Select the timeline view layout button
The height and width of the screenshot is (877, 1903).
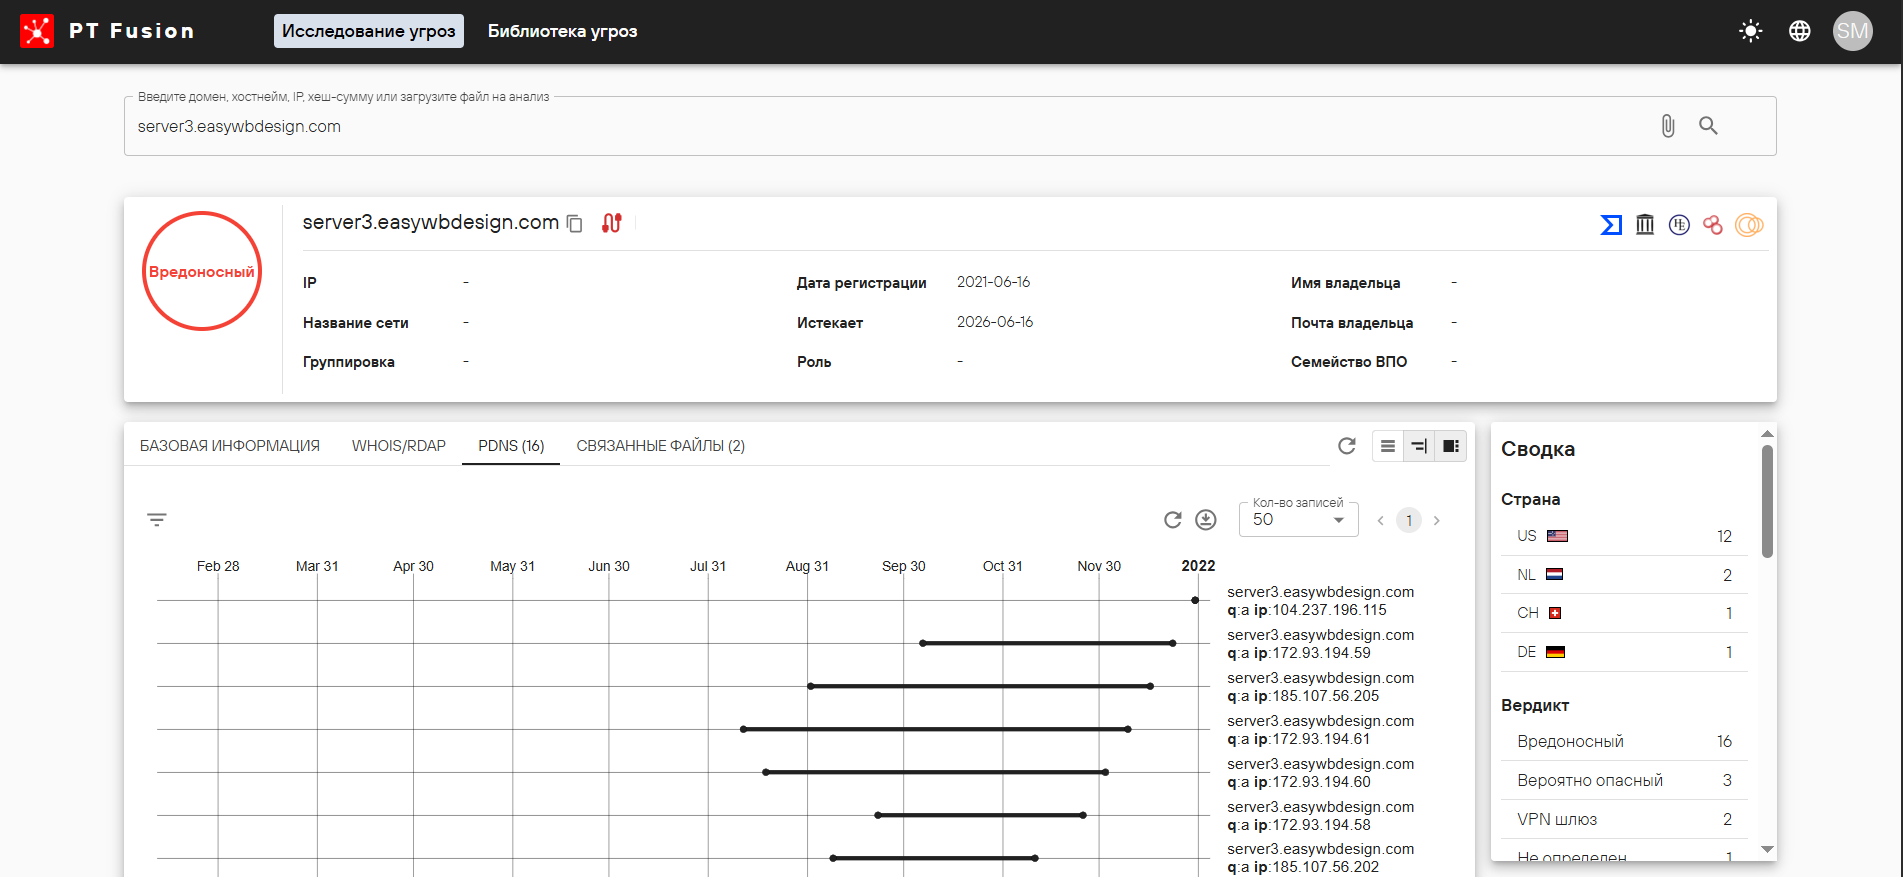coord(1419,446)
